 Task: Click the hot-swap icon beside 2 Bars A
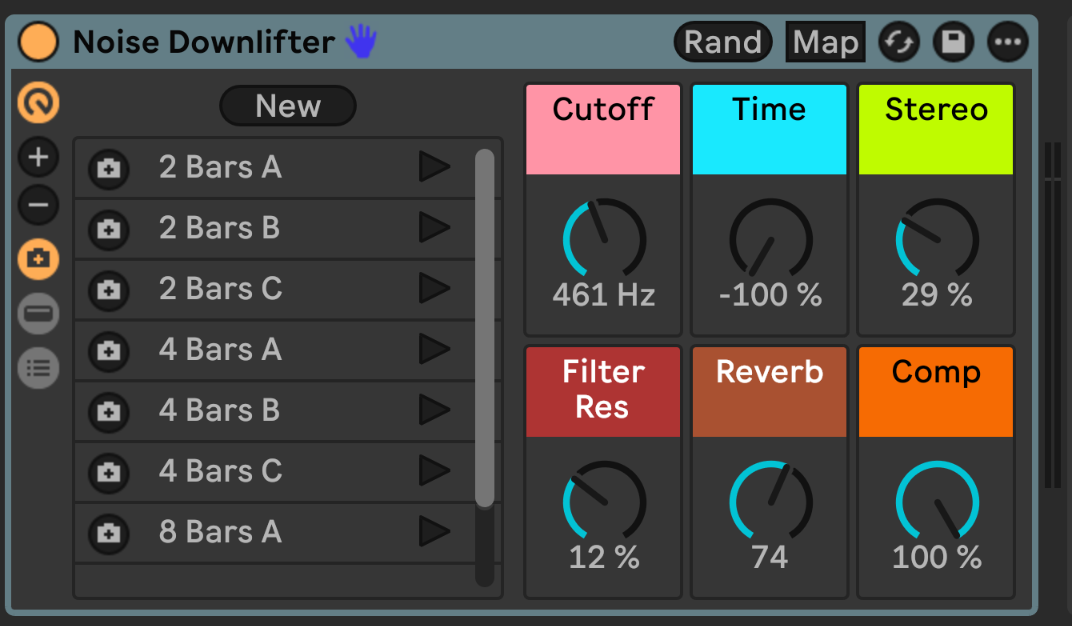(x=108, y=169)
